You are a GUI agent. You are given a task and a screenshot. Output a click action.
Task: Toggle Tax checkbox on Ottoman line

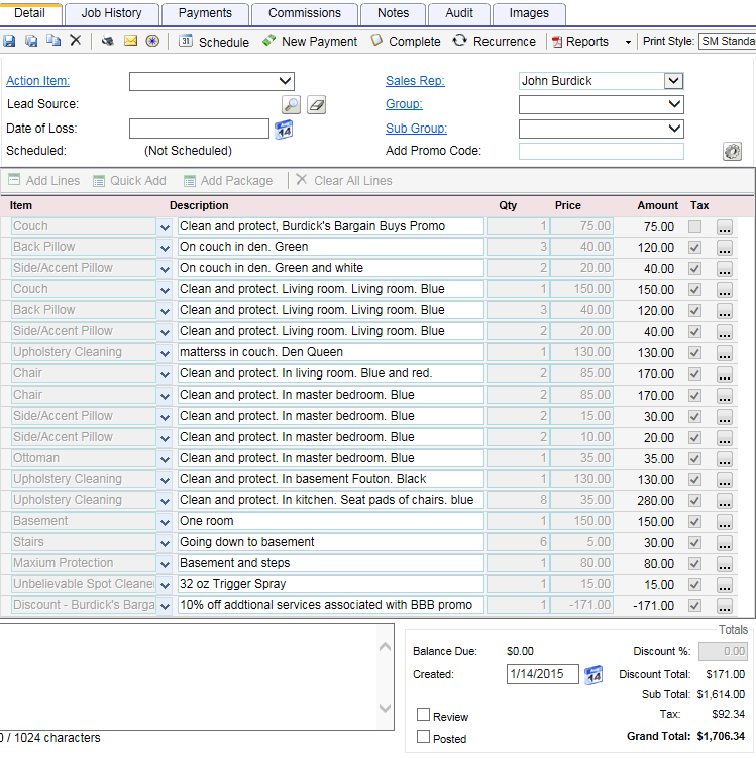[x=695, y=458]
